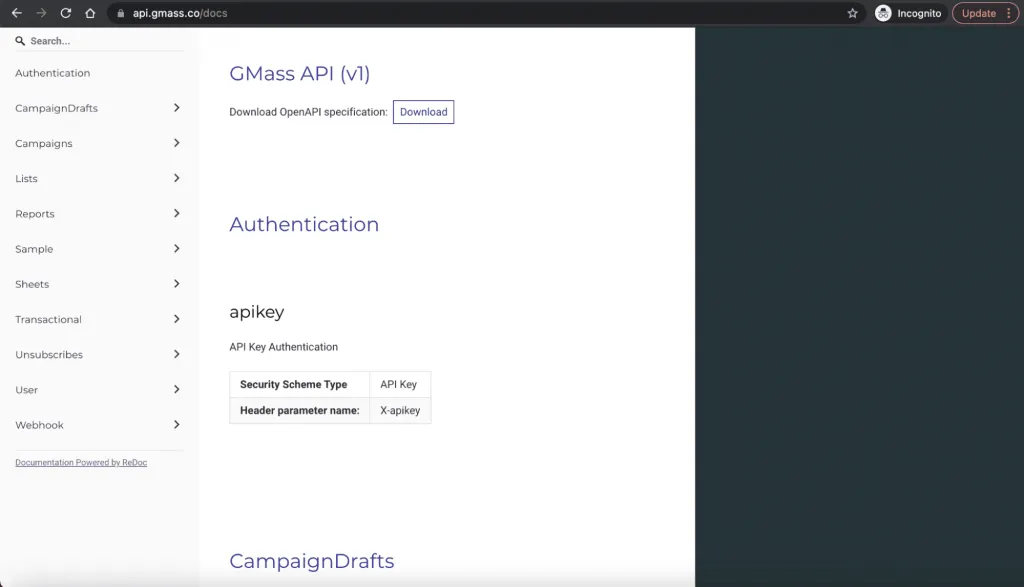Click the GMass API (v1) heading

[300, 73]
